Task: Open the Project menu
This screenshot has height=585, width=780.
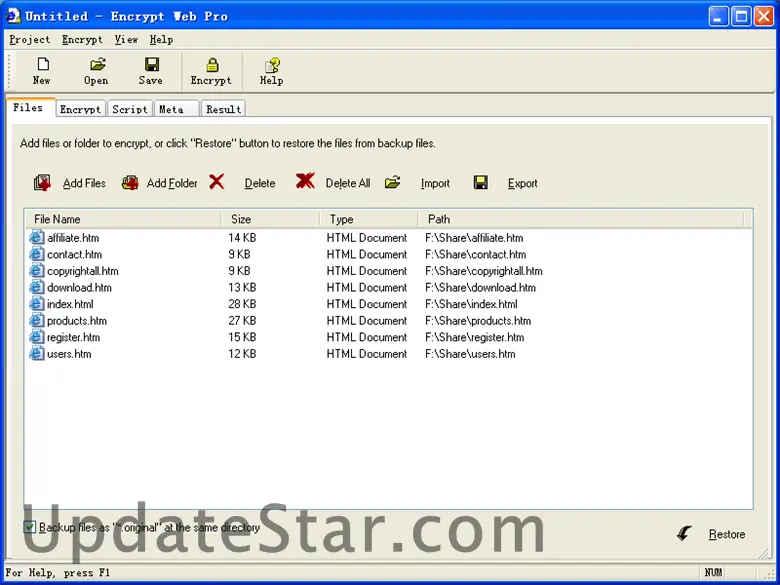Action: pos(30,40)
